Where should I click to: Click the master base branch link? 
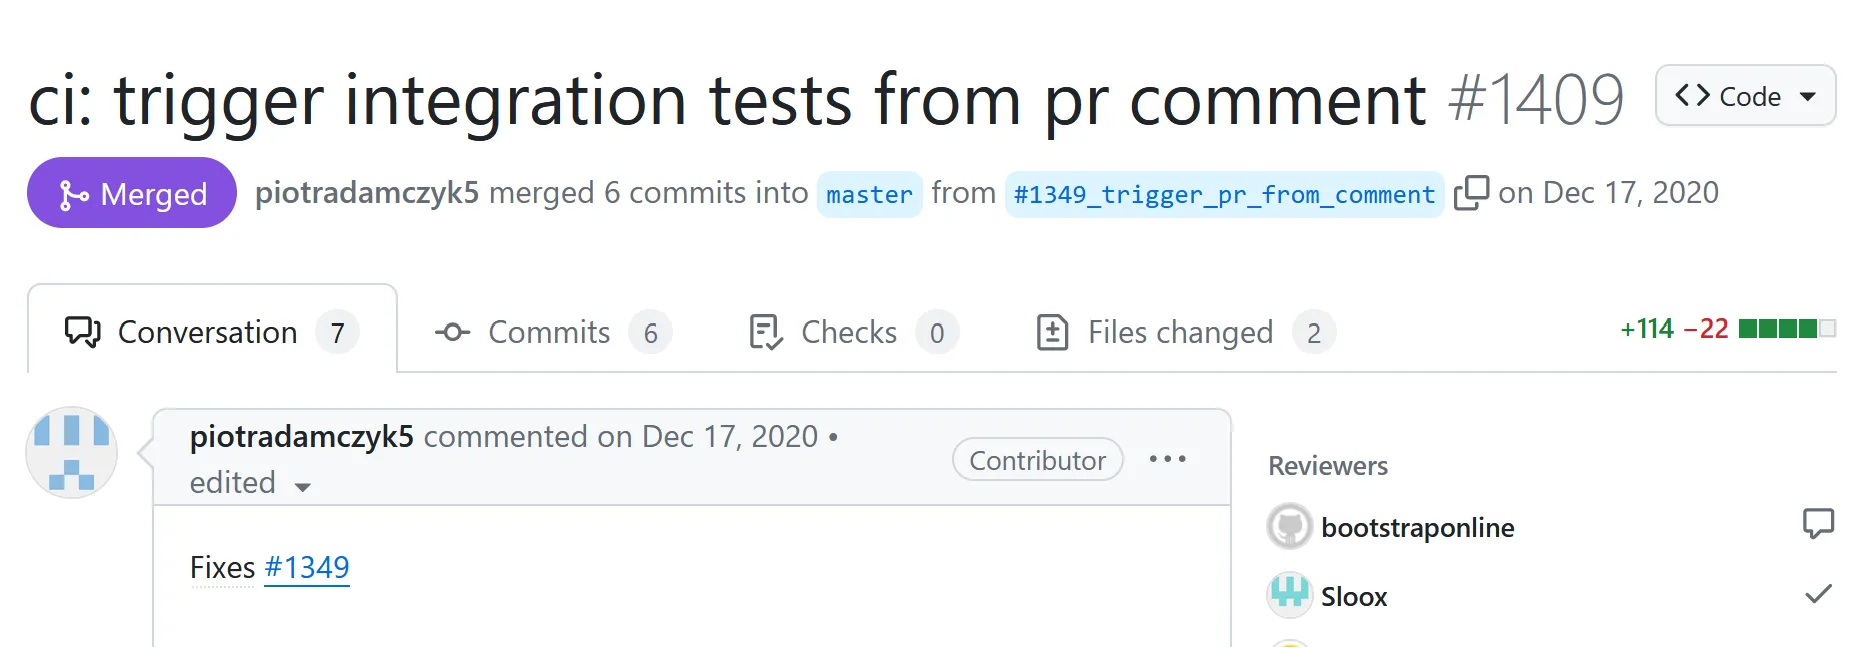pos(869,194)
